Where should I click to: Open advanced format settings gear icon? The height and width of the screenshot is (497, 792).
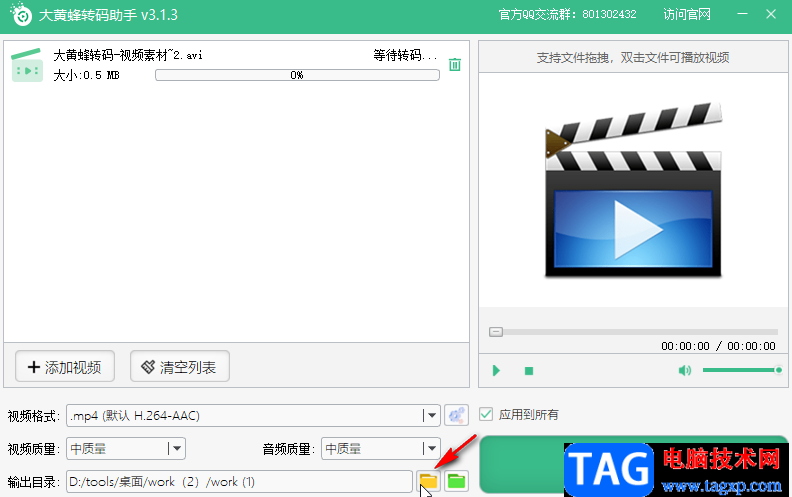point(456,415)
